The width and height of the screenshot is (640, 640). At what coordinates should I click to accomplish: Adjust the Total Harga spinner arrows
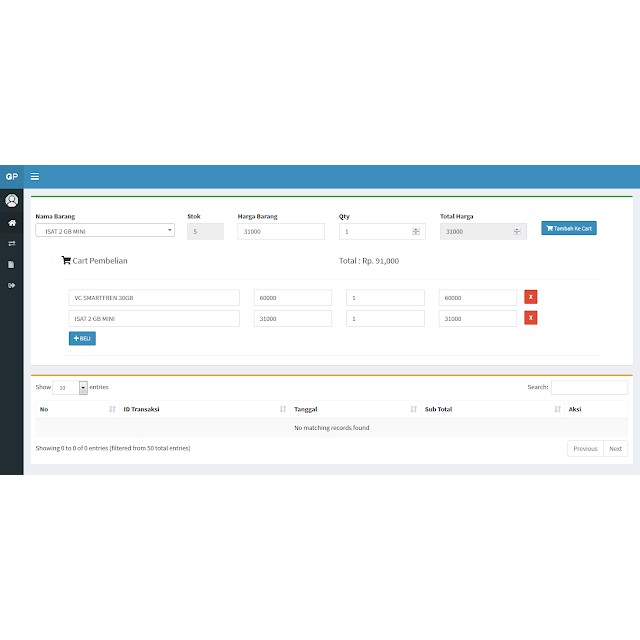pyautogui.click(x=517, y=231)
